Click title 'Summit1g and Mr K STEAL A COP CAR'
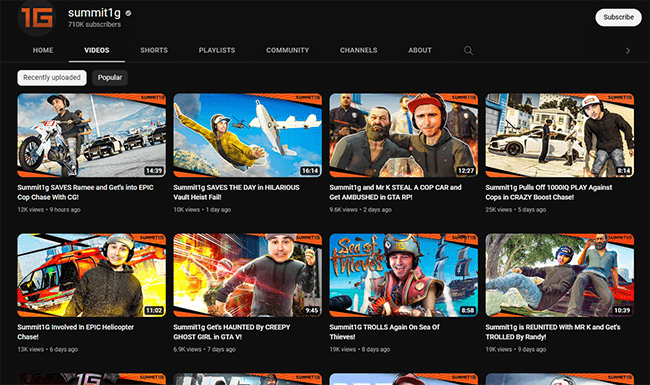The image size is (650, 385). click(395, 192)
